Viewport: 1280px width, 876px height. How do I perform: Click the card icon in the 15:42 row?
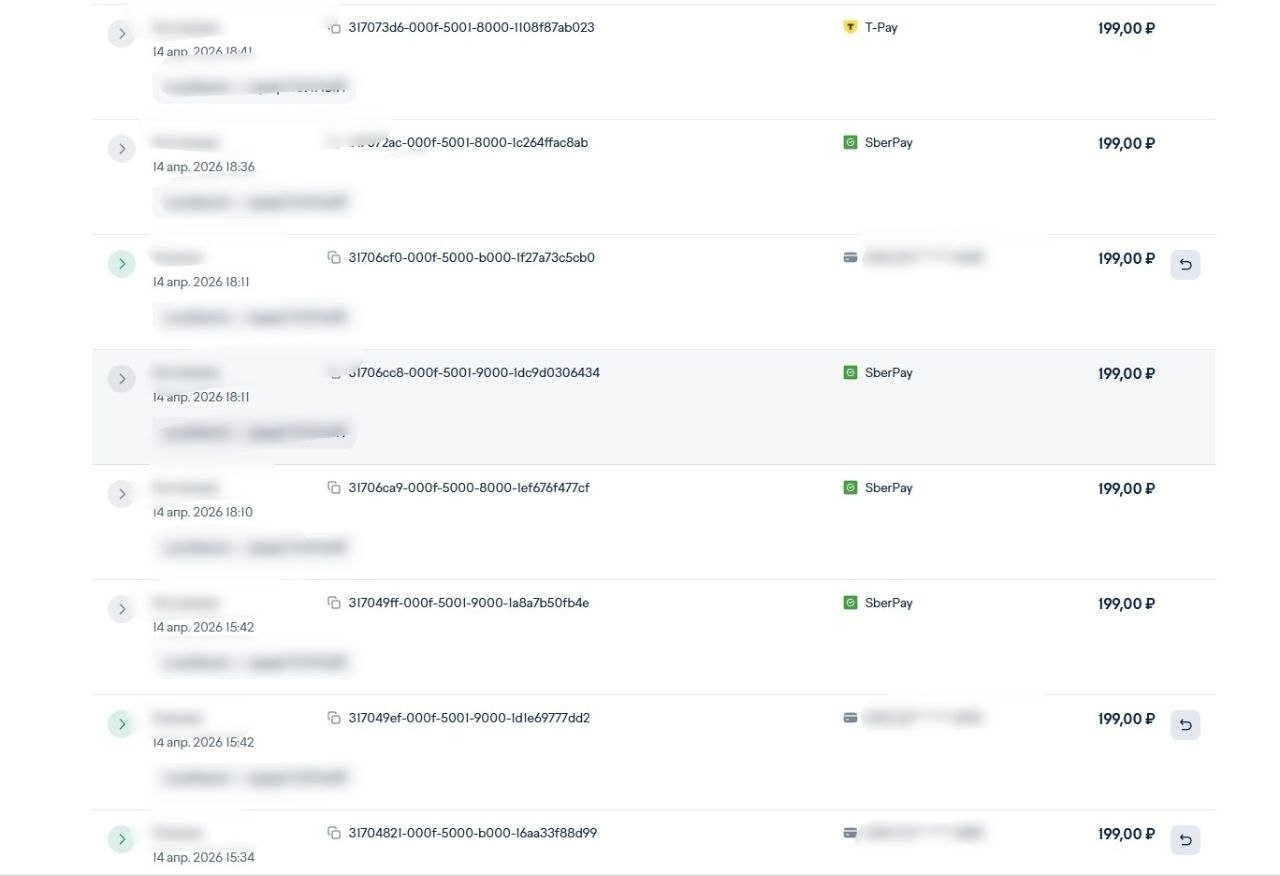click(850, 718)
